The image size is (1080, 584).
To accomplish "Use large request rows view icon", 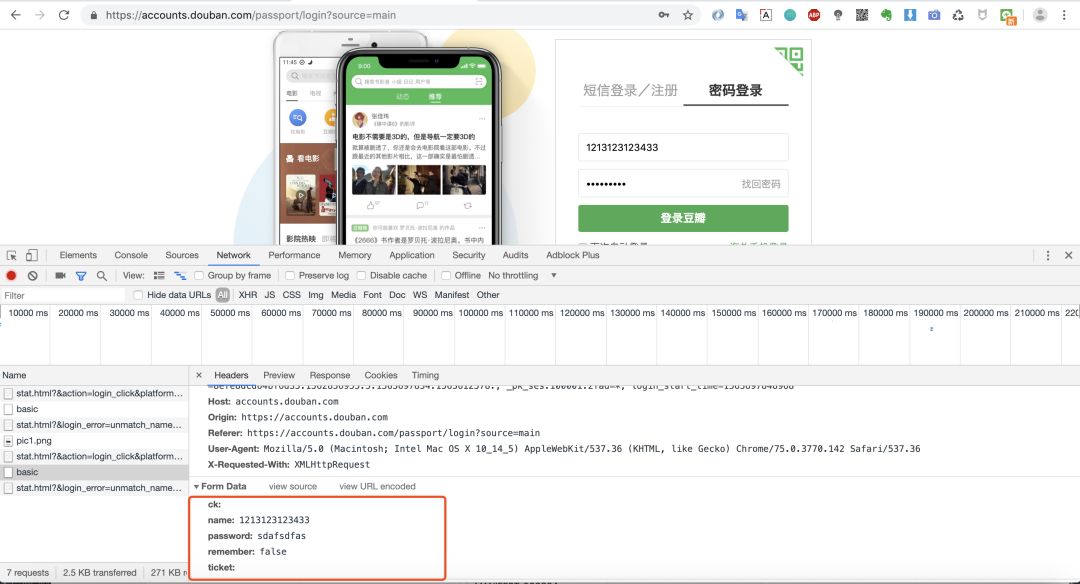I will pyautogui.click(x=159, y=275).
